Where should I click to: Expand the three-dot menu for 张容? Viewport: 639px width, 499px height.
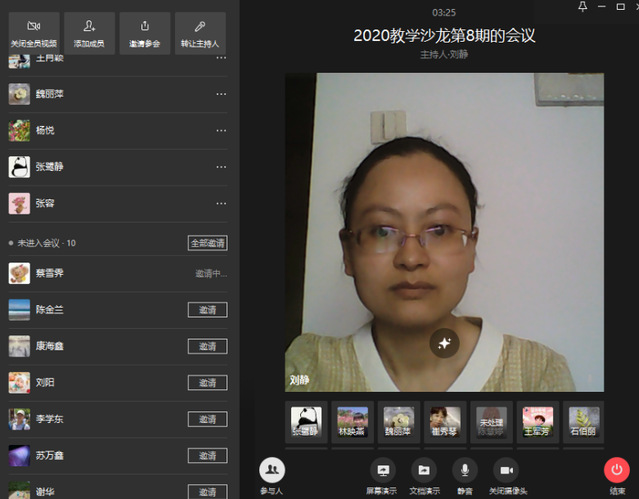click(221, 203)
